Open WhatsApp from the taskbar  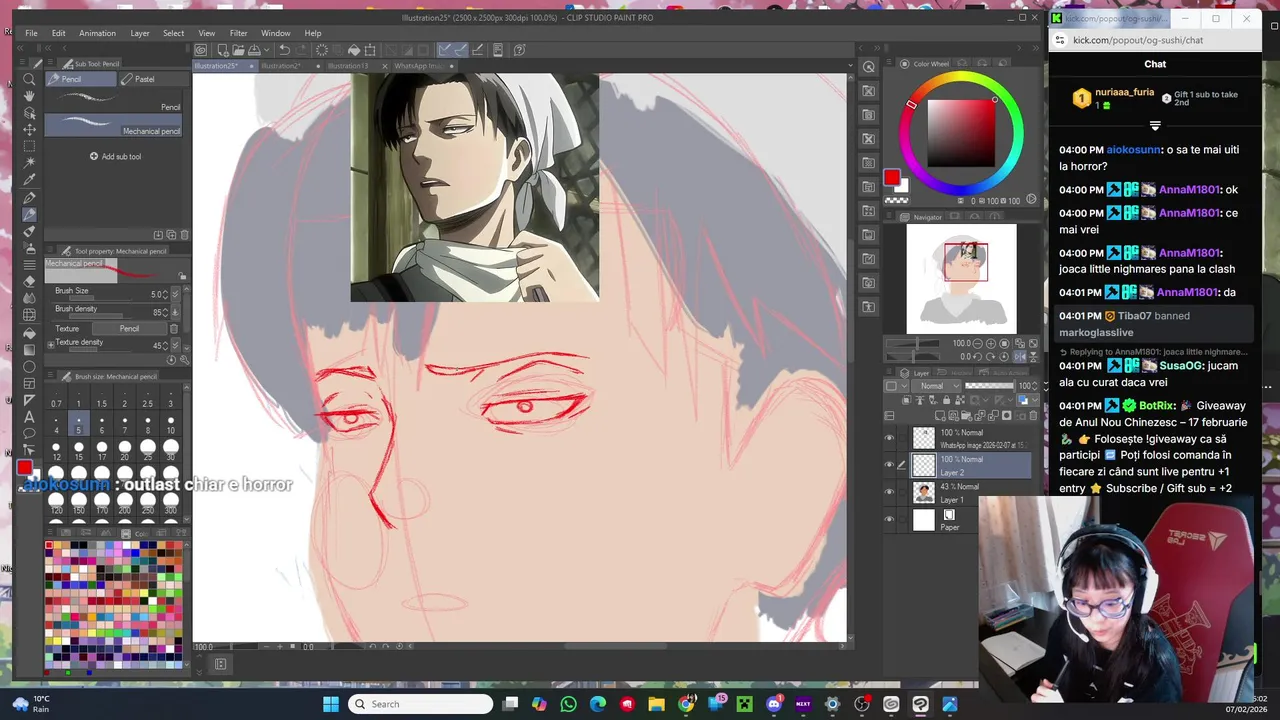click(x=569, y=704)
